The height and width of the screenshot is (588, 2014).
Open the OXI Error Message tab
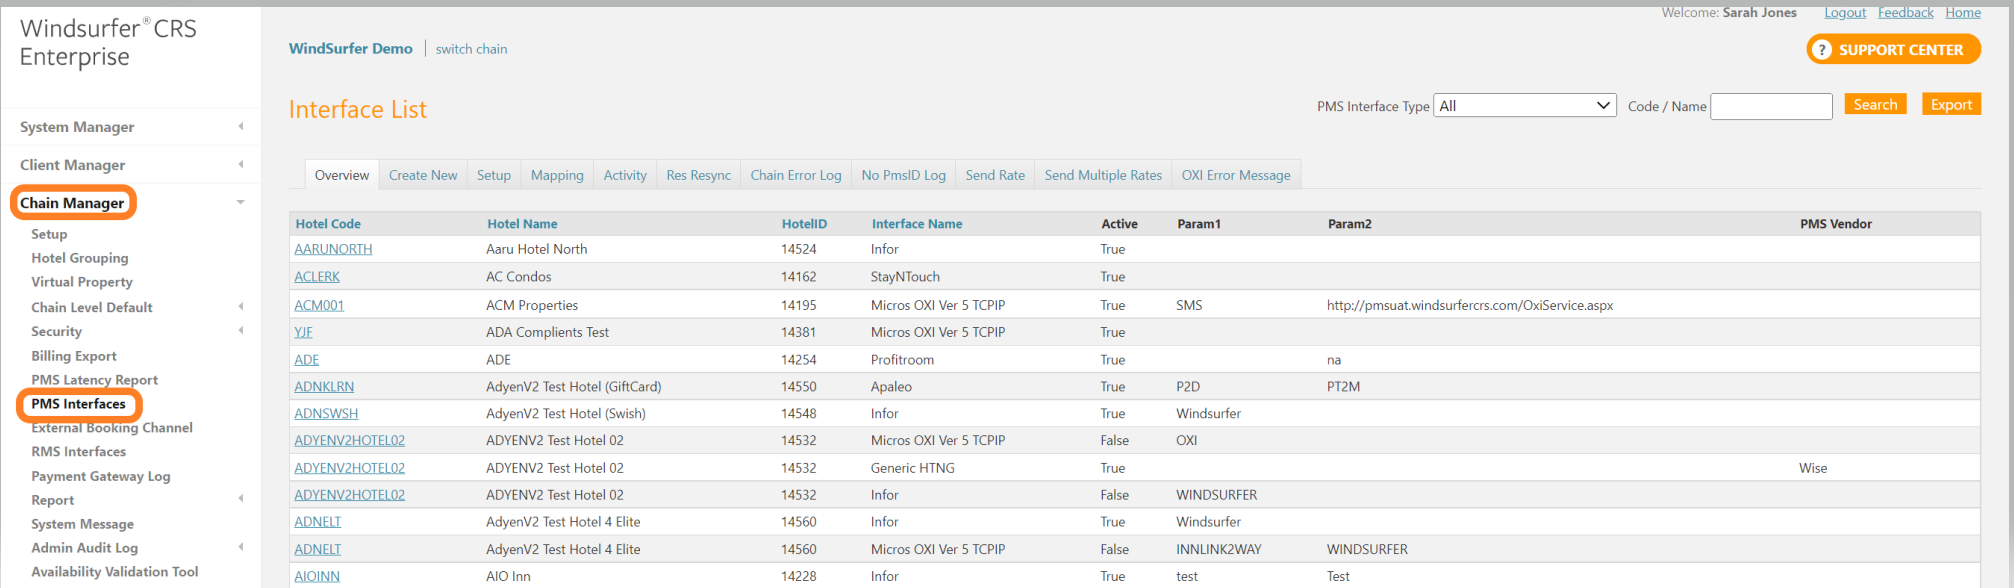point(1236,175)
